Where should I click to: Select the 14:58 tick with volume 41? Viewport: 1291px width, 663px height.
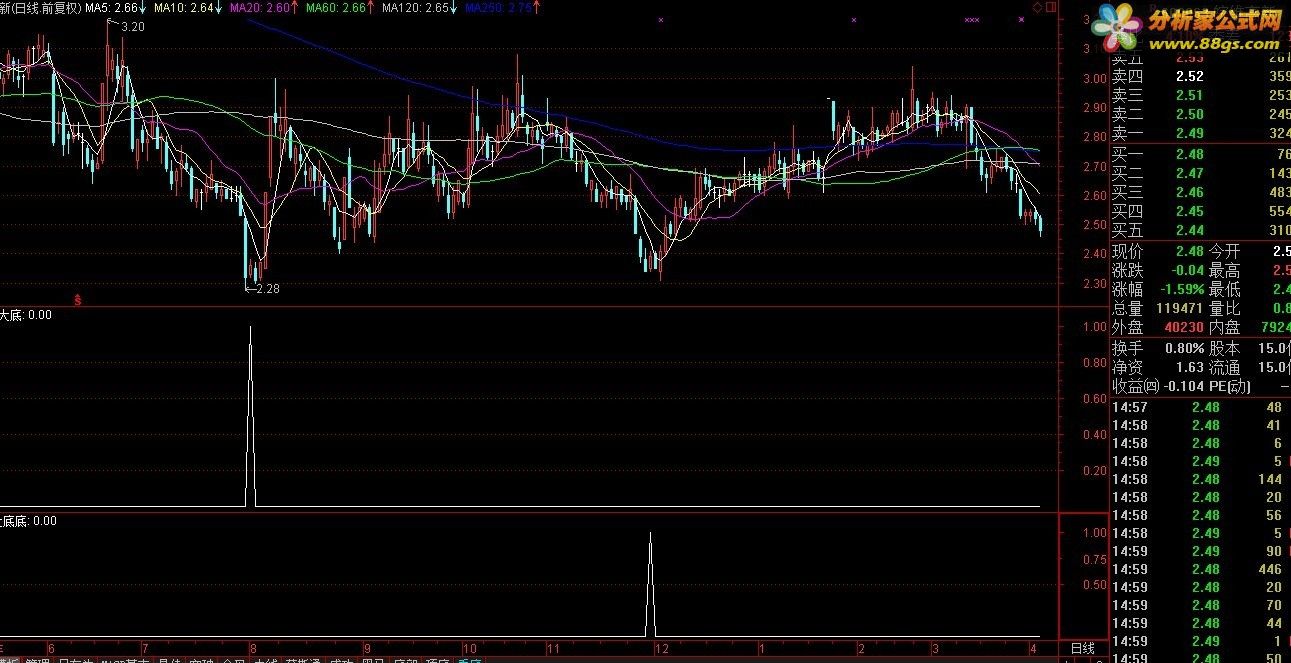pos(1201,425)
